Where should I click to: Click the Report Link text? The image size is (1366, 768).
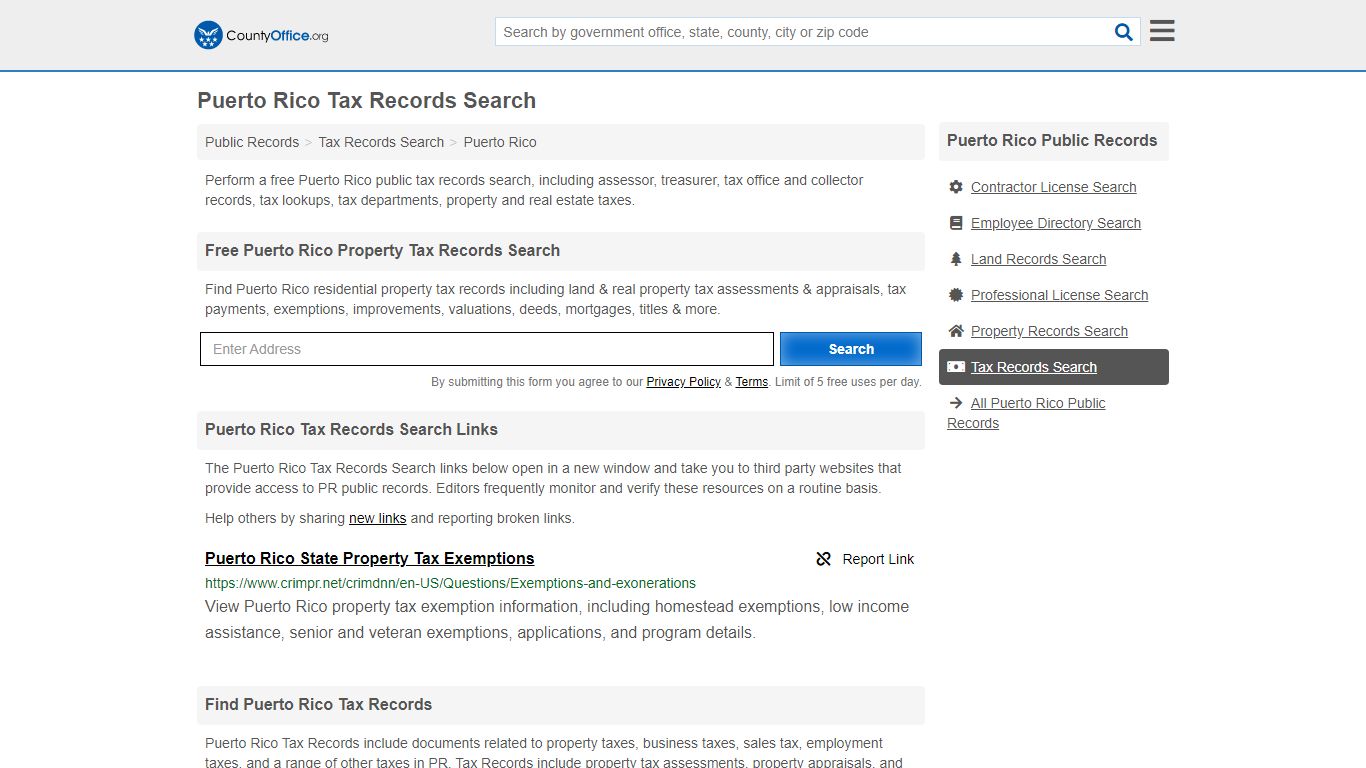coord(878,559)
